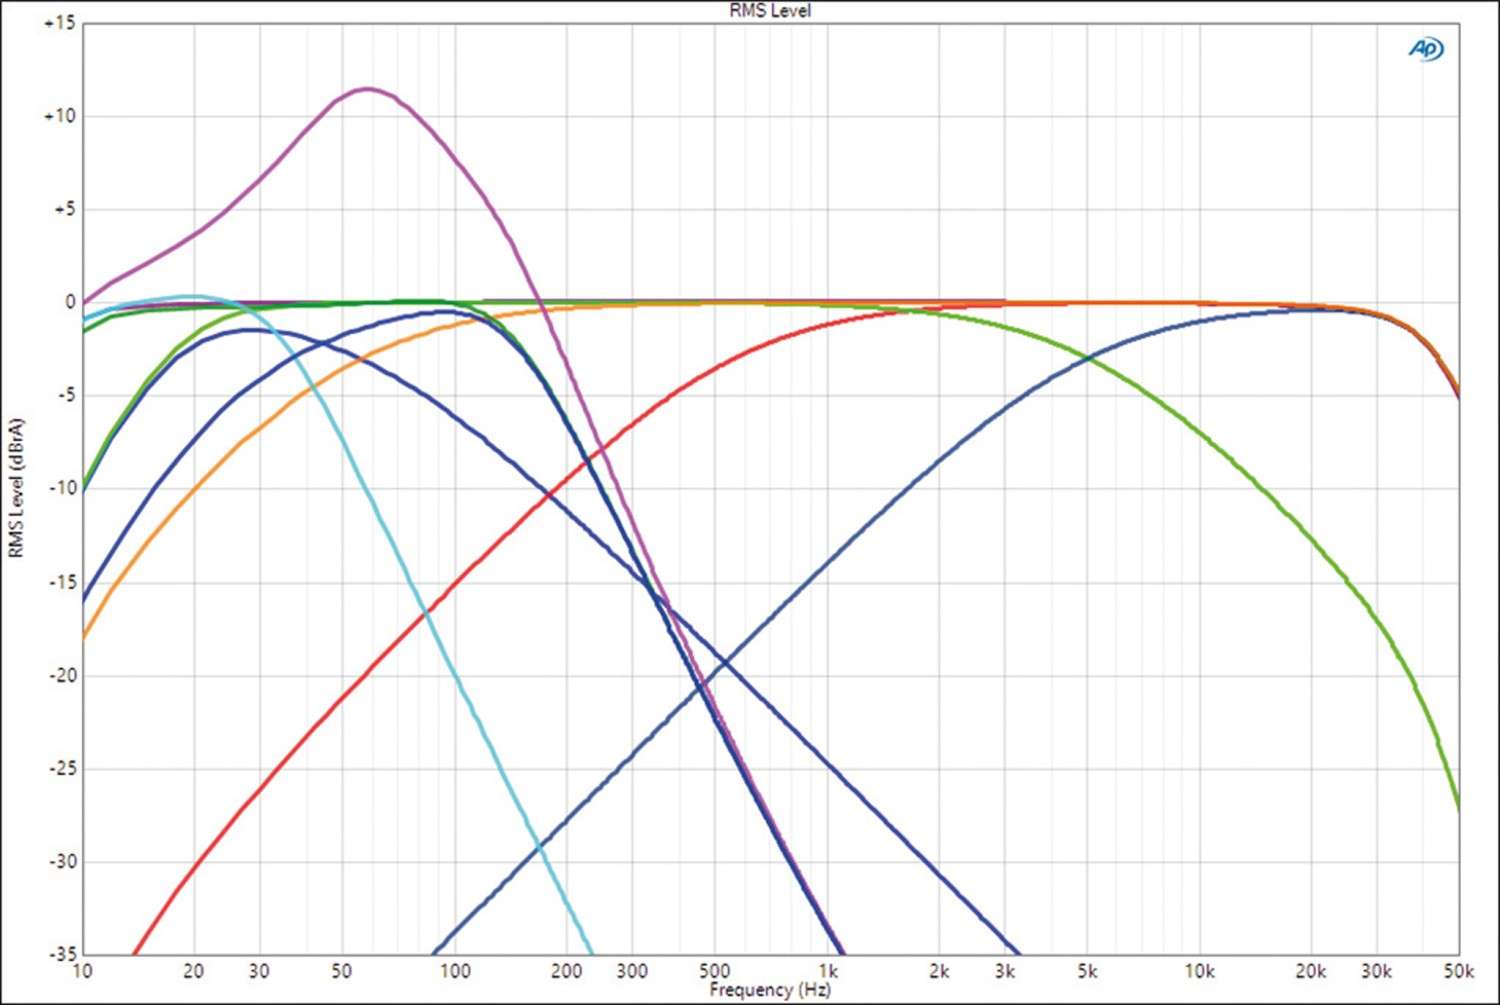
Task: Select the 10k frequency tick label
Action: click(1199, 971)
